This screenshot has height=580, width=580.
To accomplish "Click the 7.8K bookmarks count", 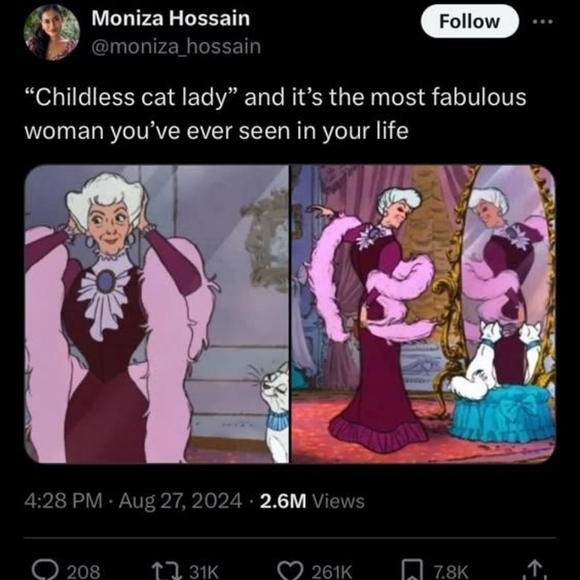I will [x=450, y=571].
